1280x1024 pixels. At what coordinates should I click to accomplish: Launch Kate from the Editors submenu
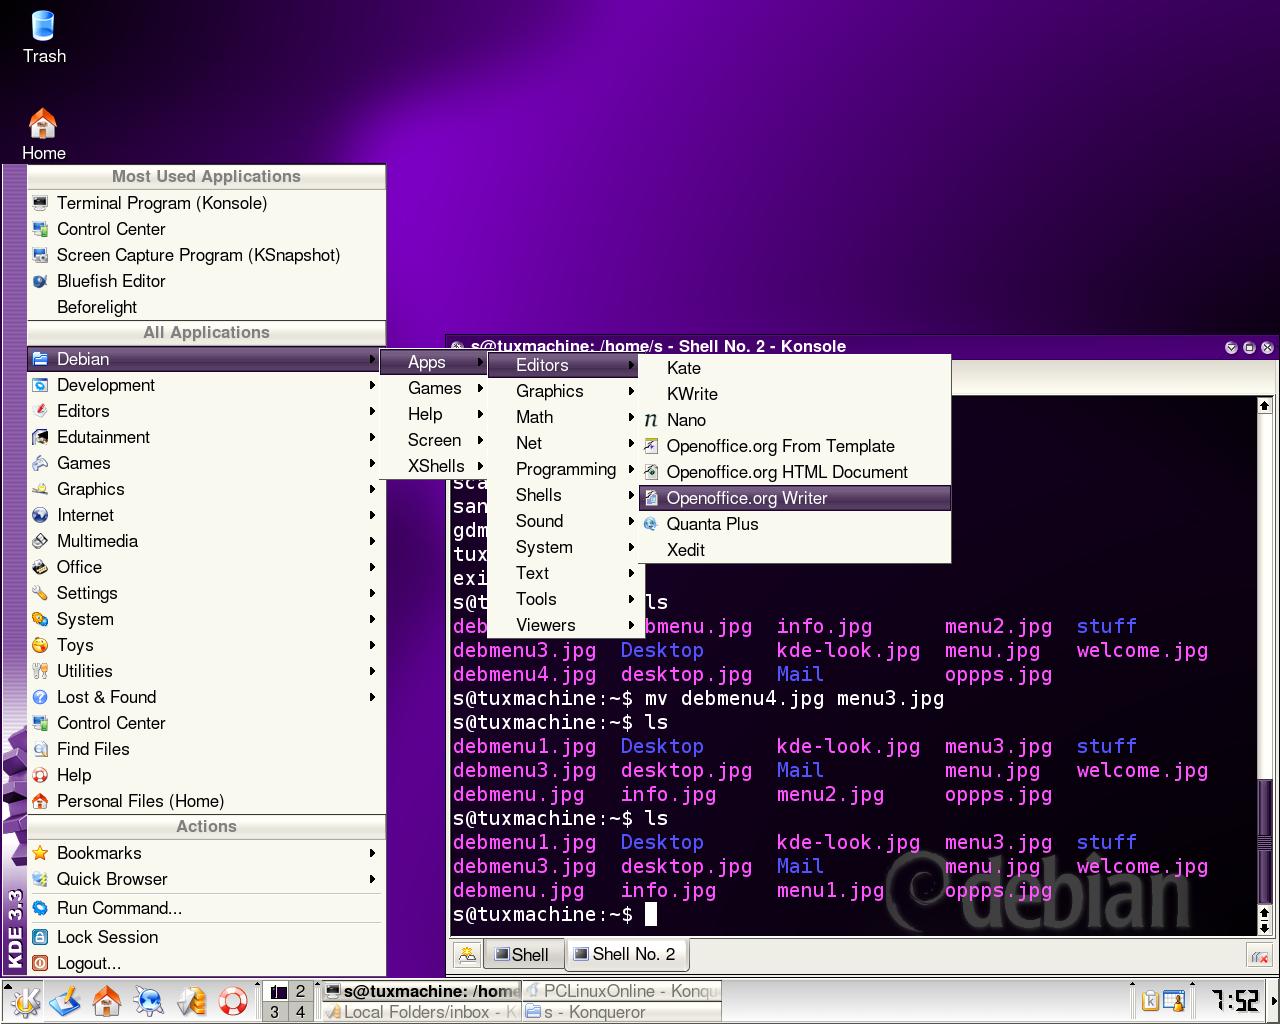tap(794, 368)
